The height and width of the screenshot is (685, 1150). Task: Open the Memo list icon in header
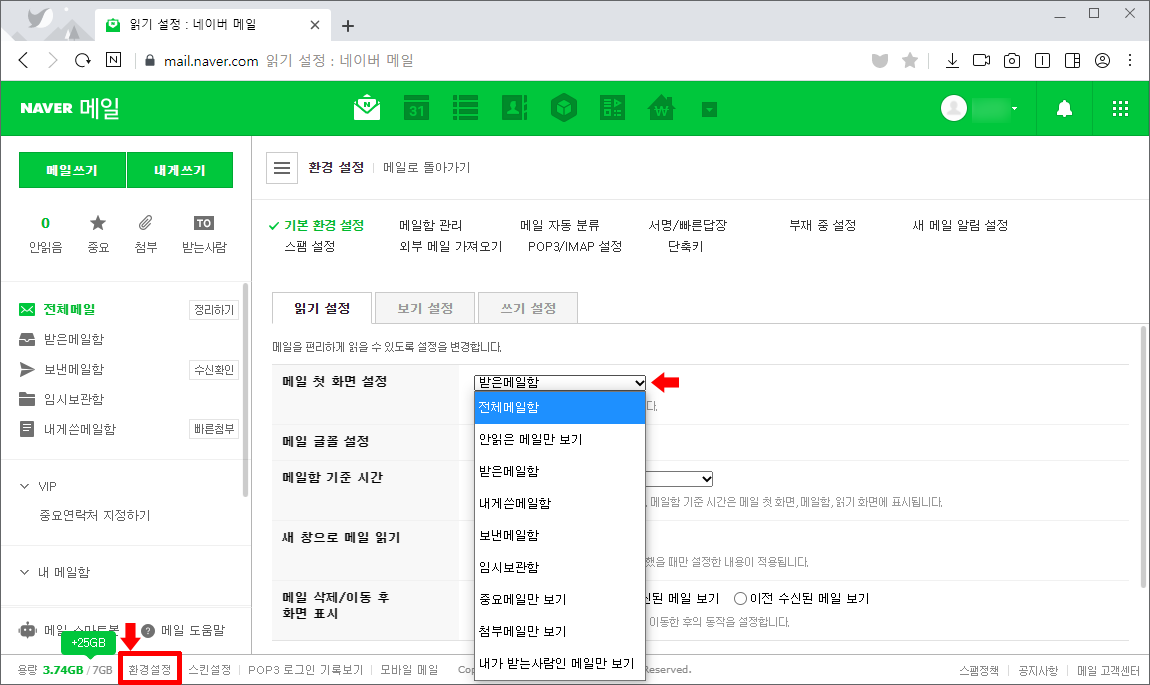coord(465,109)
